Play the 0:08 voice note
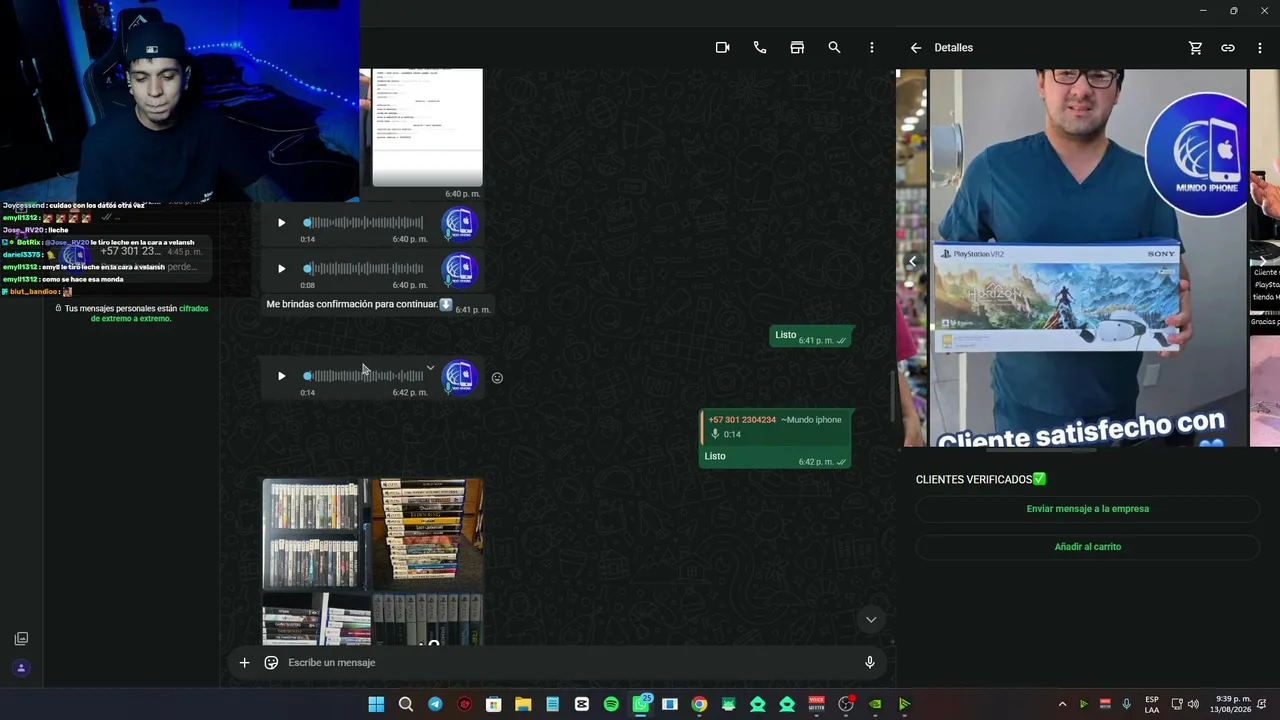The width and height of the screenshot is (1280, 720). pyautogui.click(x=281, y=269)
